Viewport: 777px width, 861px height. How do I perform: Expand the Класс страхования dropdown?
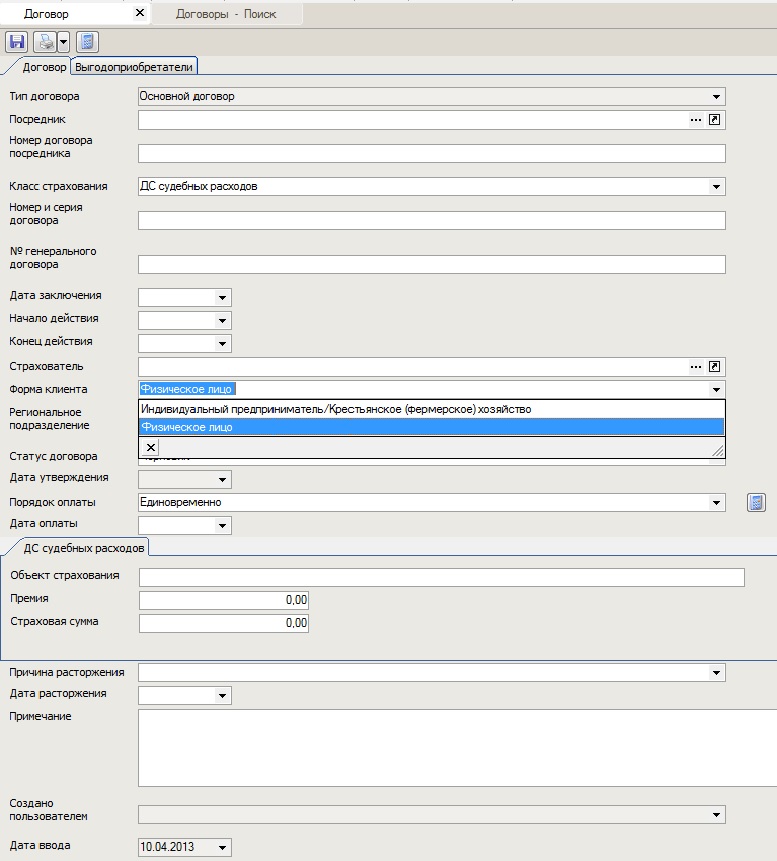coord(716,187)
